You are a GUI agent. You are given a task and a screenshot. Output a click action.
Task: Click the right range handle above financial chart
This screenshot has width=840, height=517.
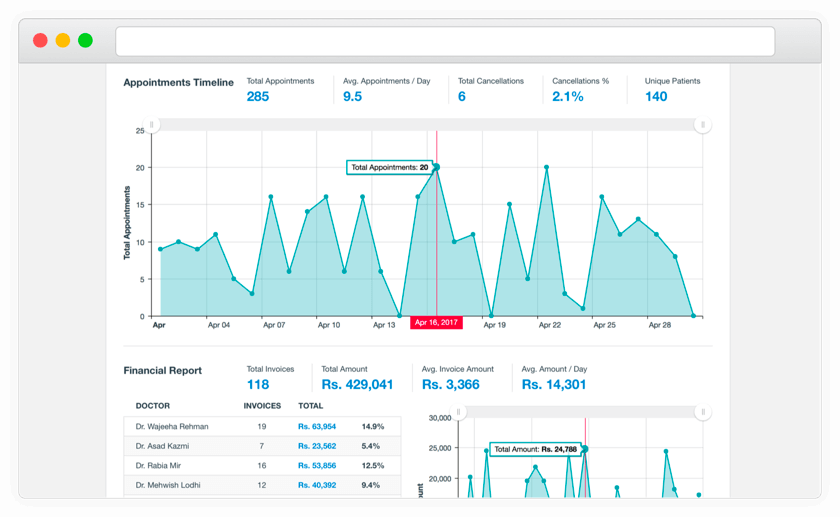pos(702,411)
